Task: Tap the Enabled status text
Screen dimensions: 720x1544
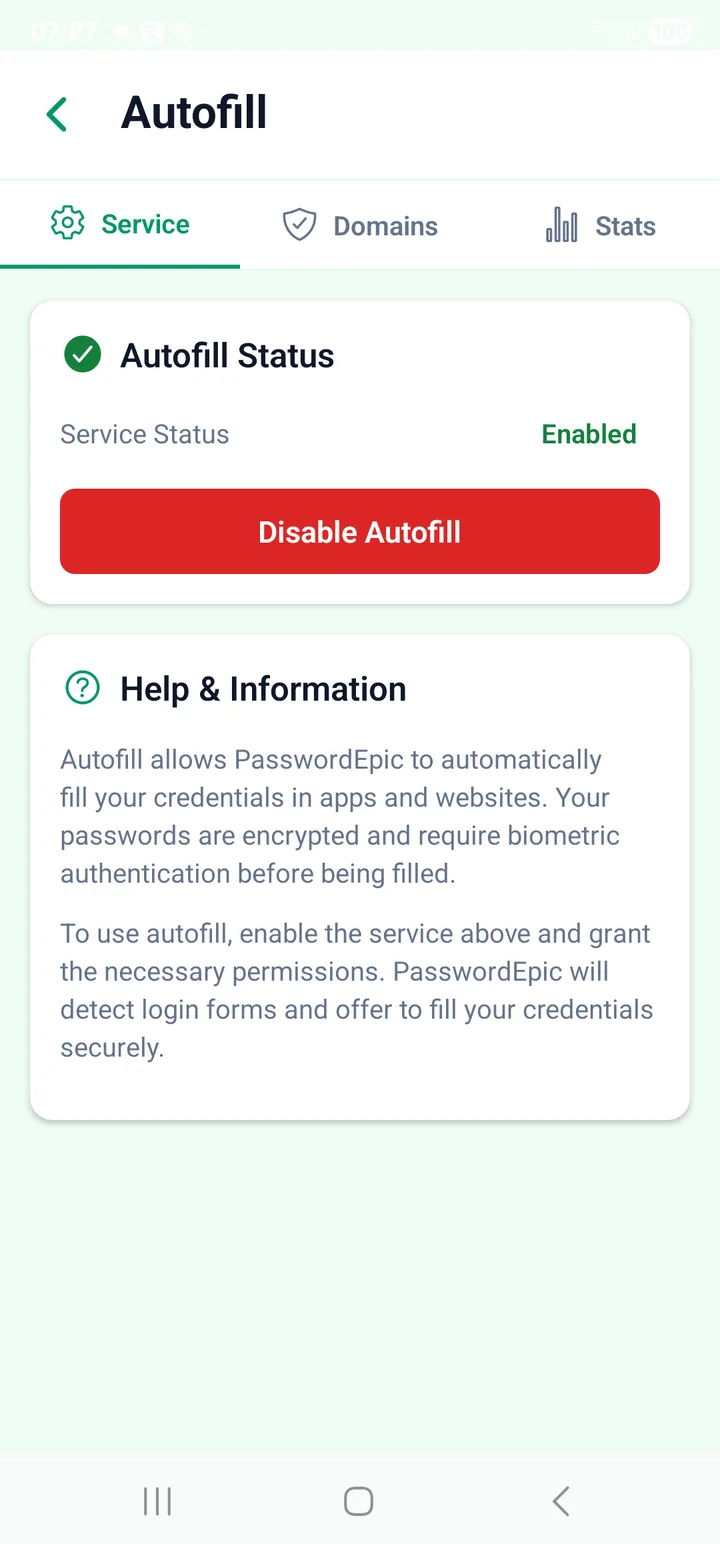Action: coord(589,434)
